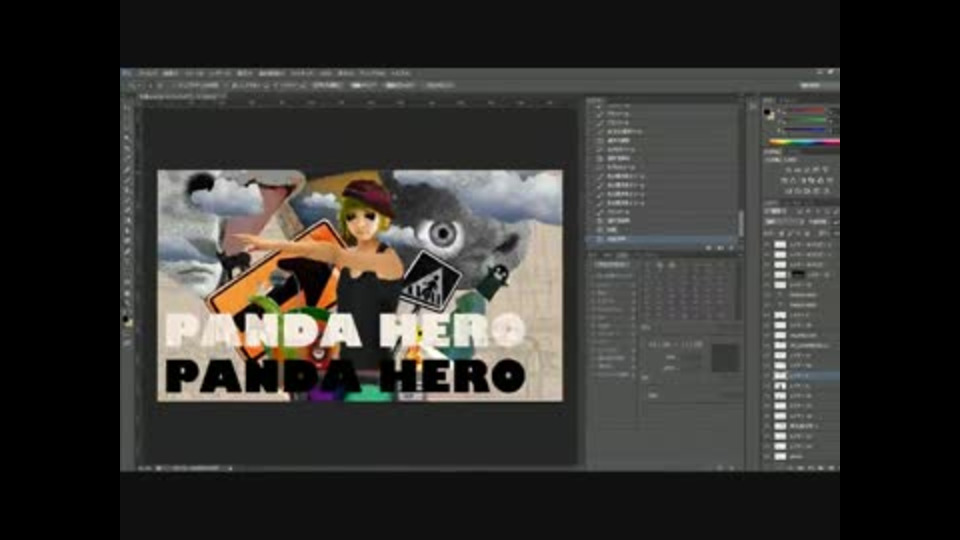Create new snapshot in History panel

click(721, 248)
